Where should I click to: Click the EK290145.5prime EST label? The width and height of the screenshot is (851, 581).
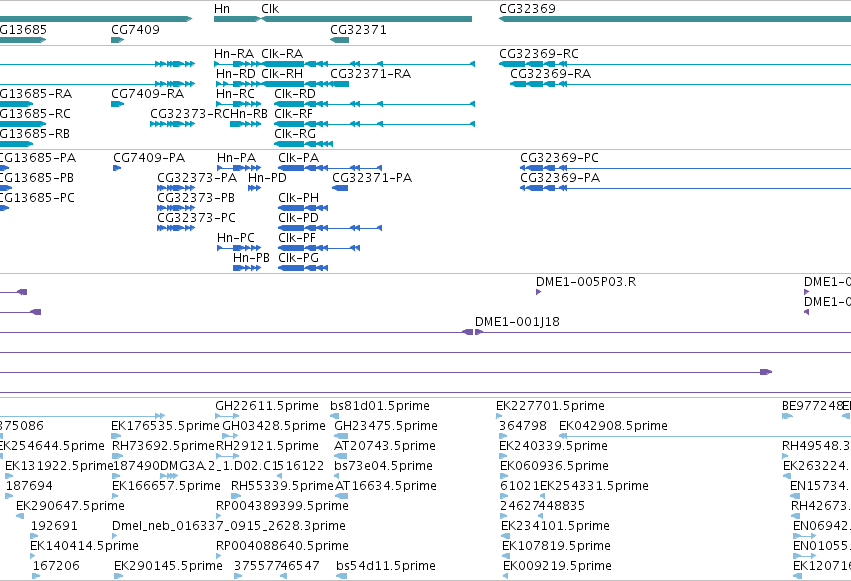(x=168, y=567)
